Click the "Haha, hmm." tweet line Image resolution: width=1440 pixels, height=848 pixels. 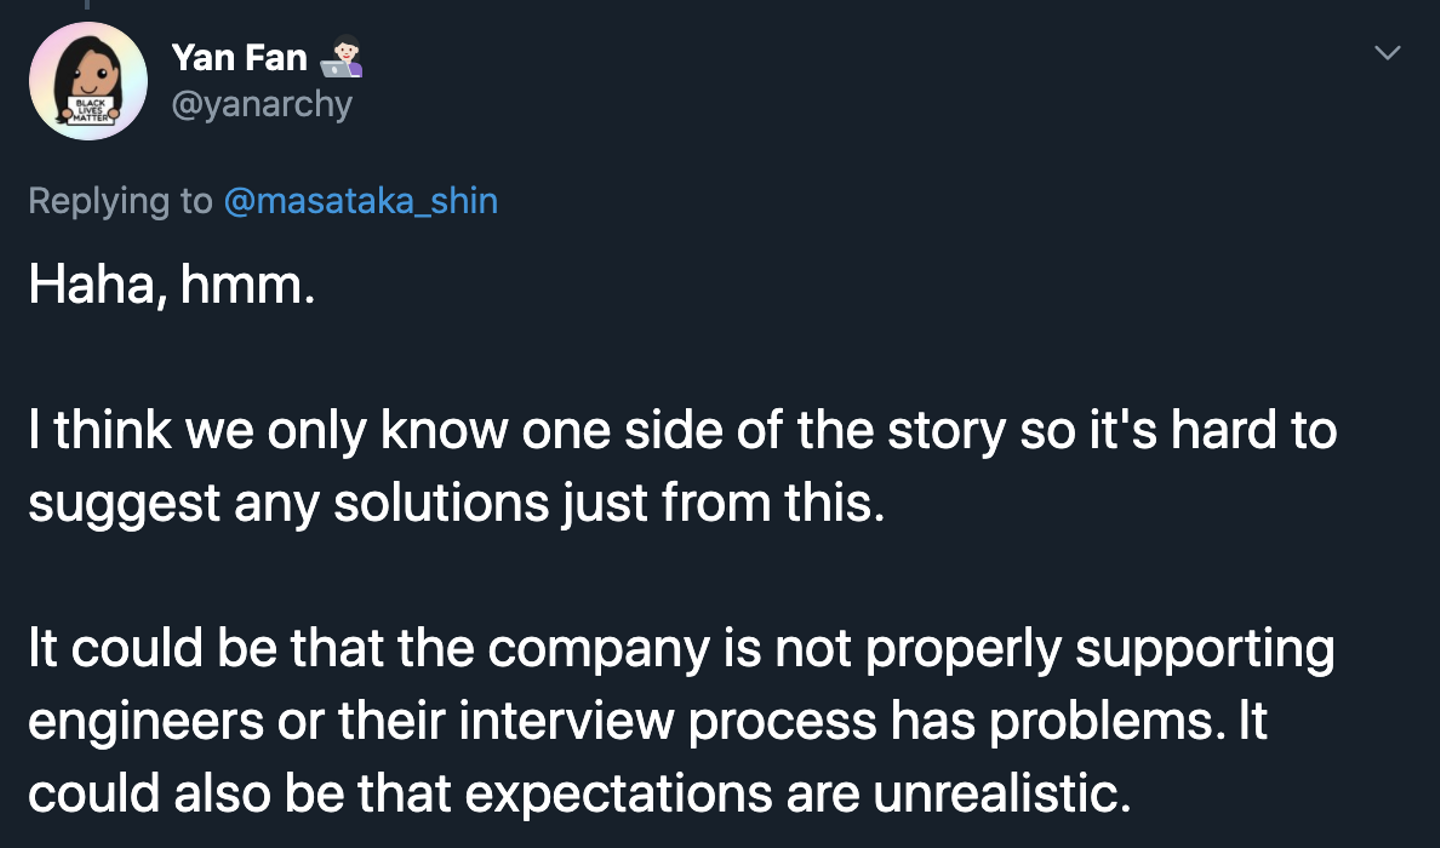click(172, 285)
